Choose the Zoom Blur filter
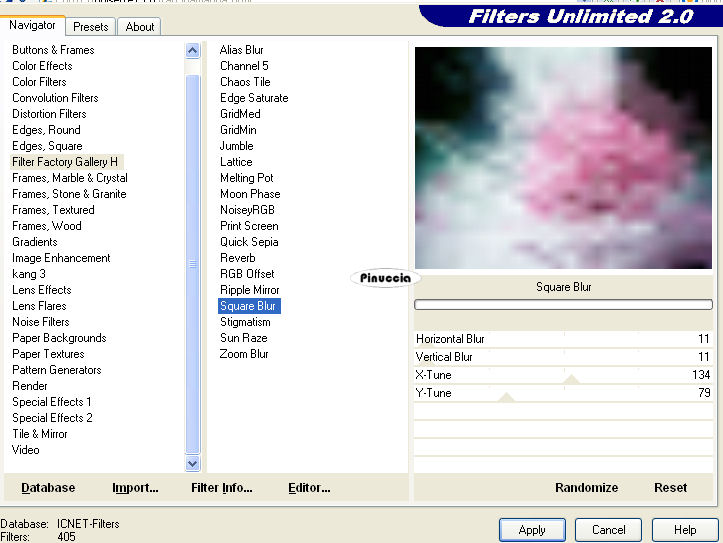Image resolution: width=723 pixels, height=543 pixels. pyautogui.click(x=244, y=354)
